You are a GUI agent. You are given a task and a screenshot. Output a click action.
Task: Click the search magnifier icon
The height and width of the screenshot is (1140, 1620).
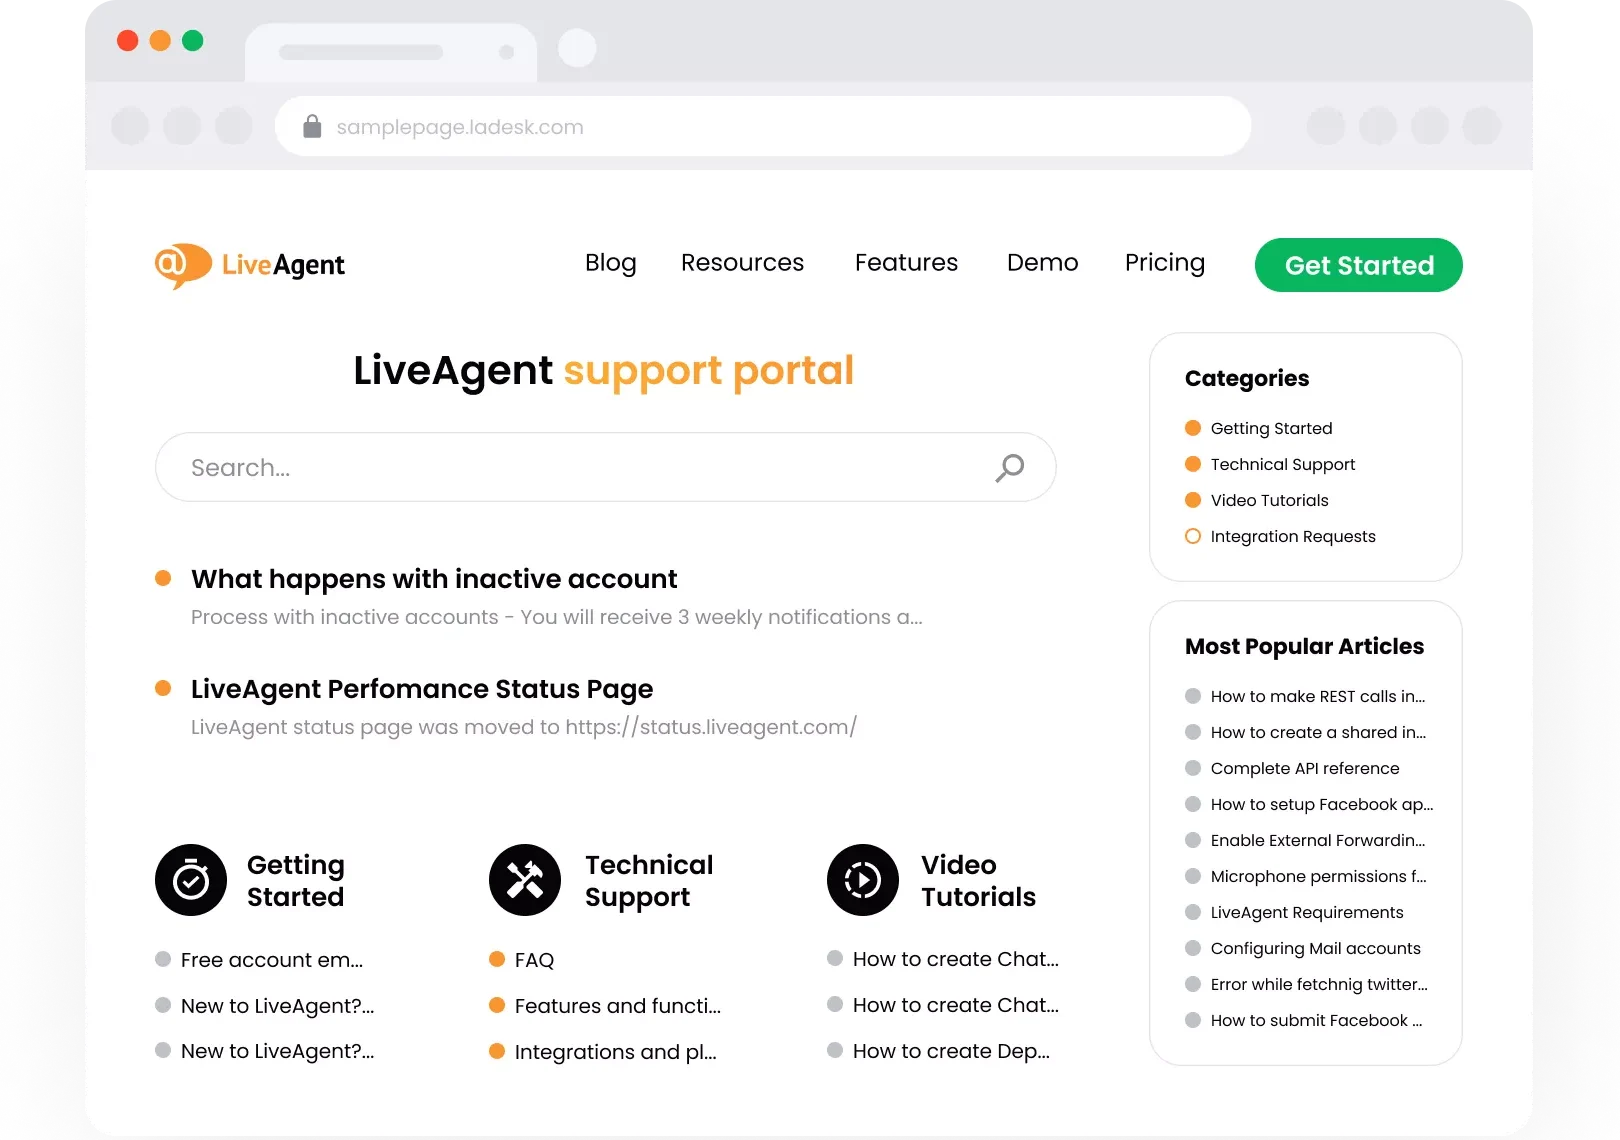click(1010, 467)
